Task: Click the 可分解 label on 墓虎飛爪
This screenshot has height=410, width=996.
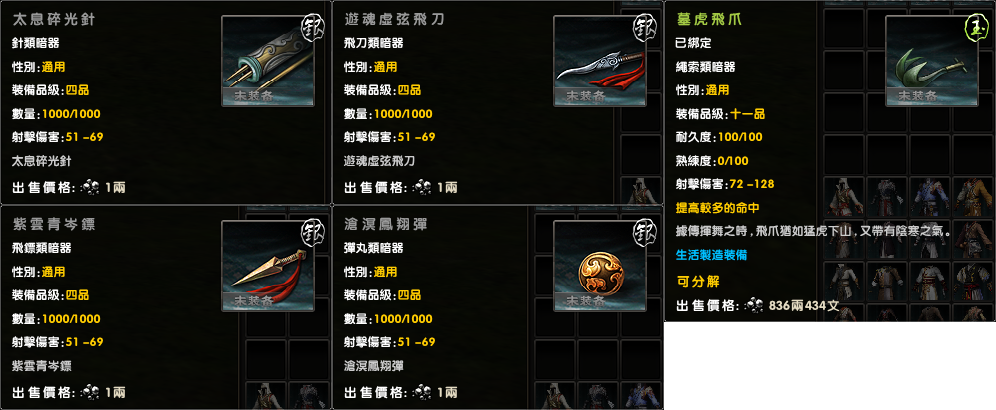Action: coord(697,281)
